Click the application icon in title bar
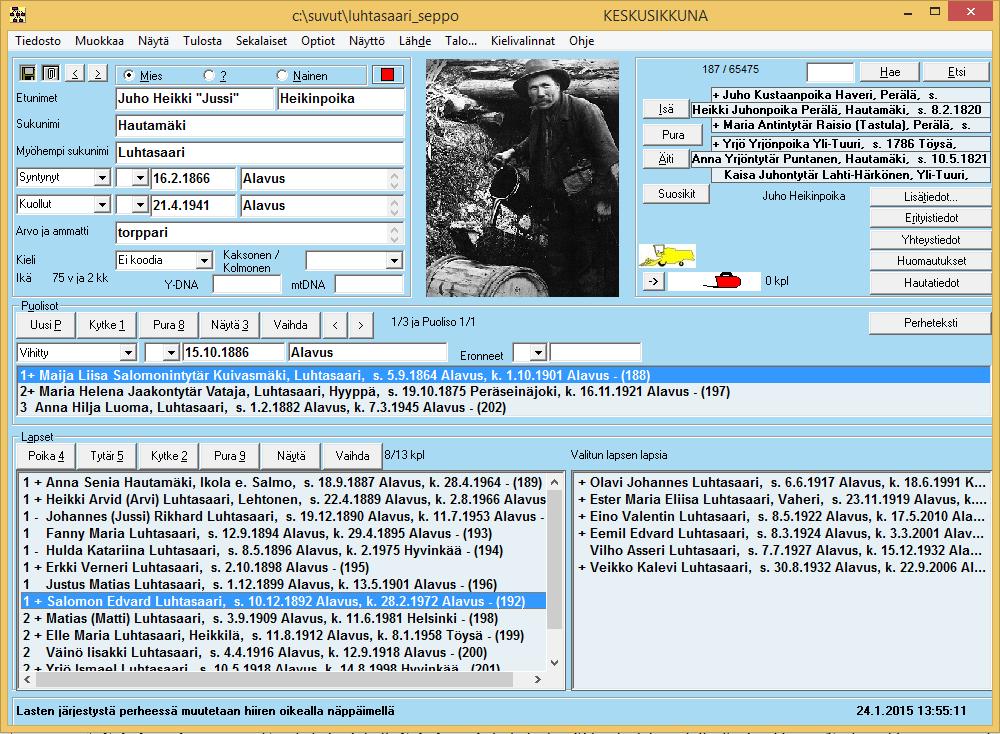Screen dimensions: 1000x734 pyautogui.click(x=18, y=15)
